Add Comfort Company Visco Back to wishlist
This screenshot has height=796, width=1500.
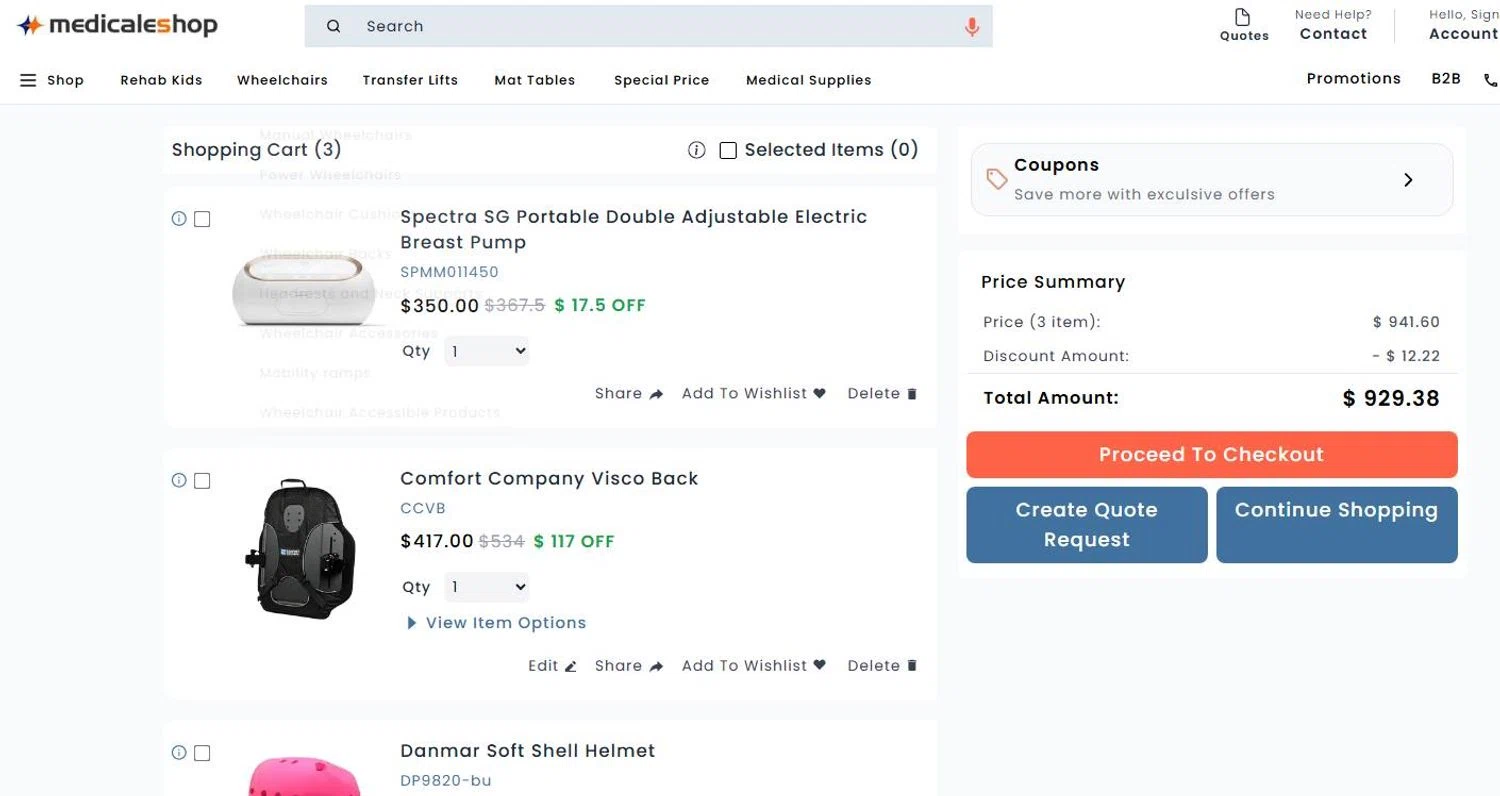pos(754,666)
